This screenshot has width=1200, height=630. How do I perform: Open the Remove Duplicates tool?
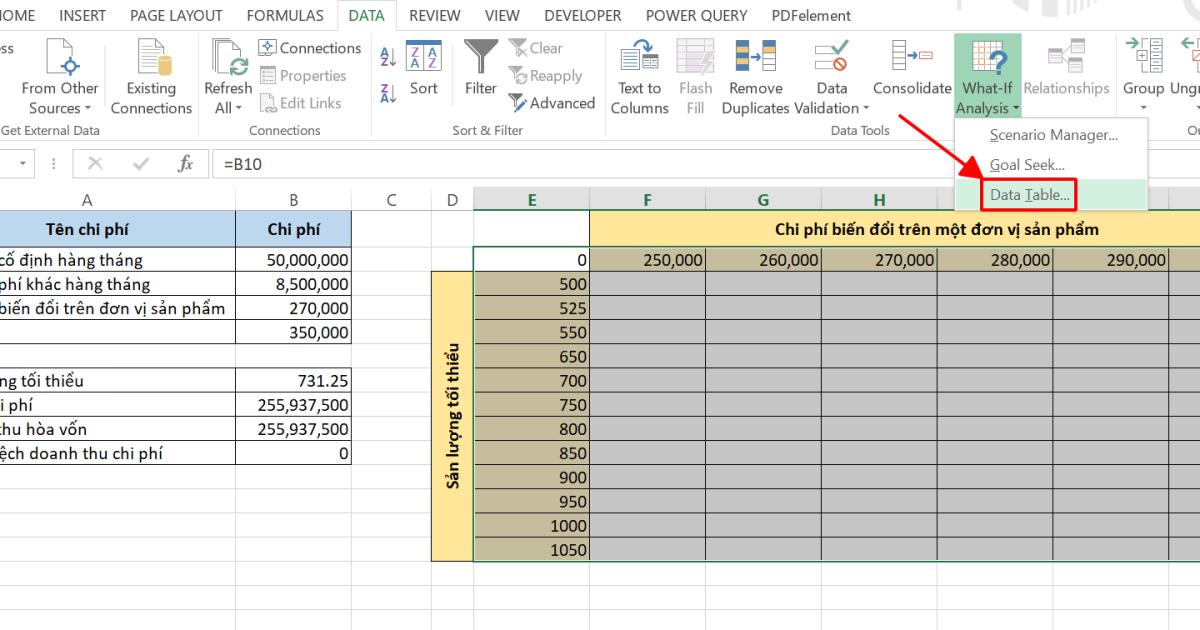[x=757, y=77]
